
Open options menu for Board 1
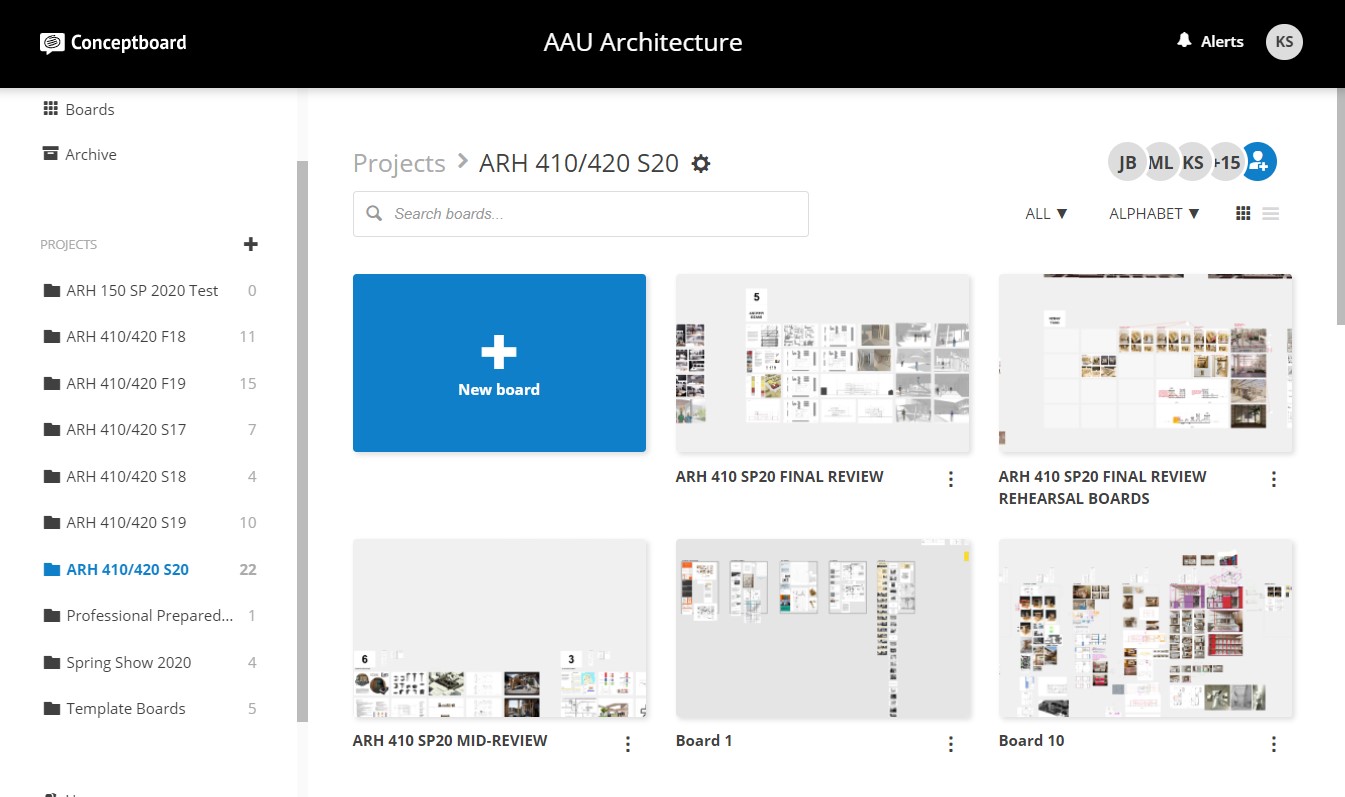[x=950, y=744]
